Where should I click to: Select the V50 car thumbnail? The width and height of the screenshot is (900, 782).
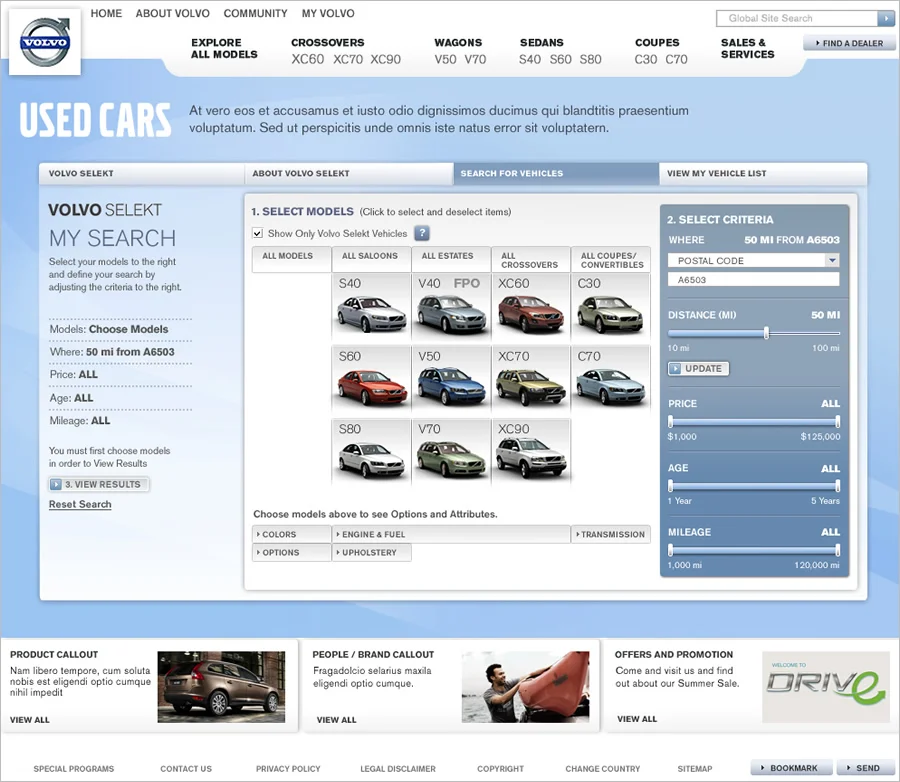click(451, 379)
